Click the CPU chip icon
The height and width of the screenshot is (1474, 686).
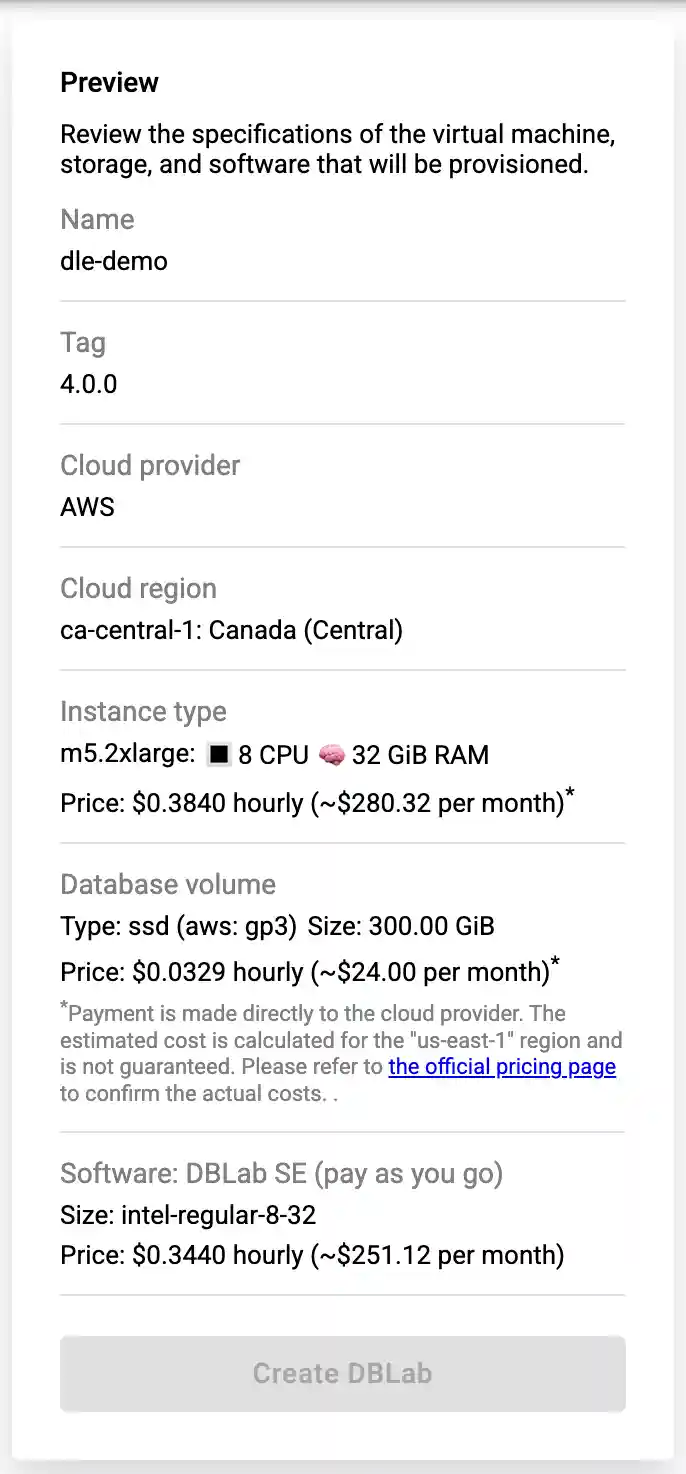click(x=218, y=755)
